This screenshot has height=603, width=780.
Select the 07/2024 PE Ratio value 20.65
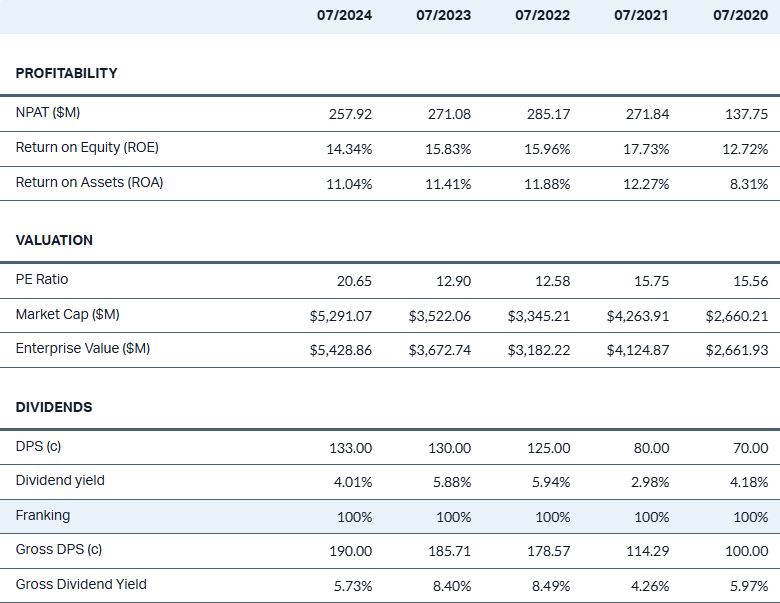click(354, 281)
